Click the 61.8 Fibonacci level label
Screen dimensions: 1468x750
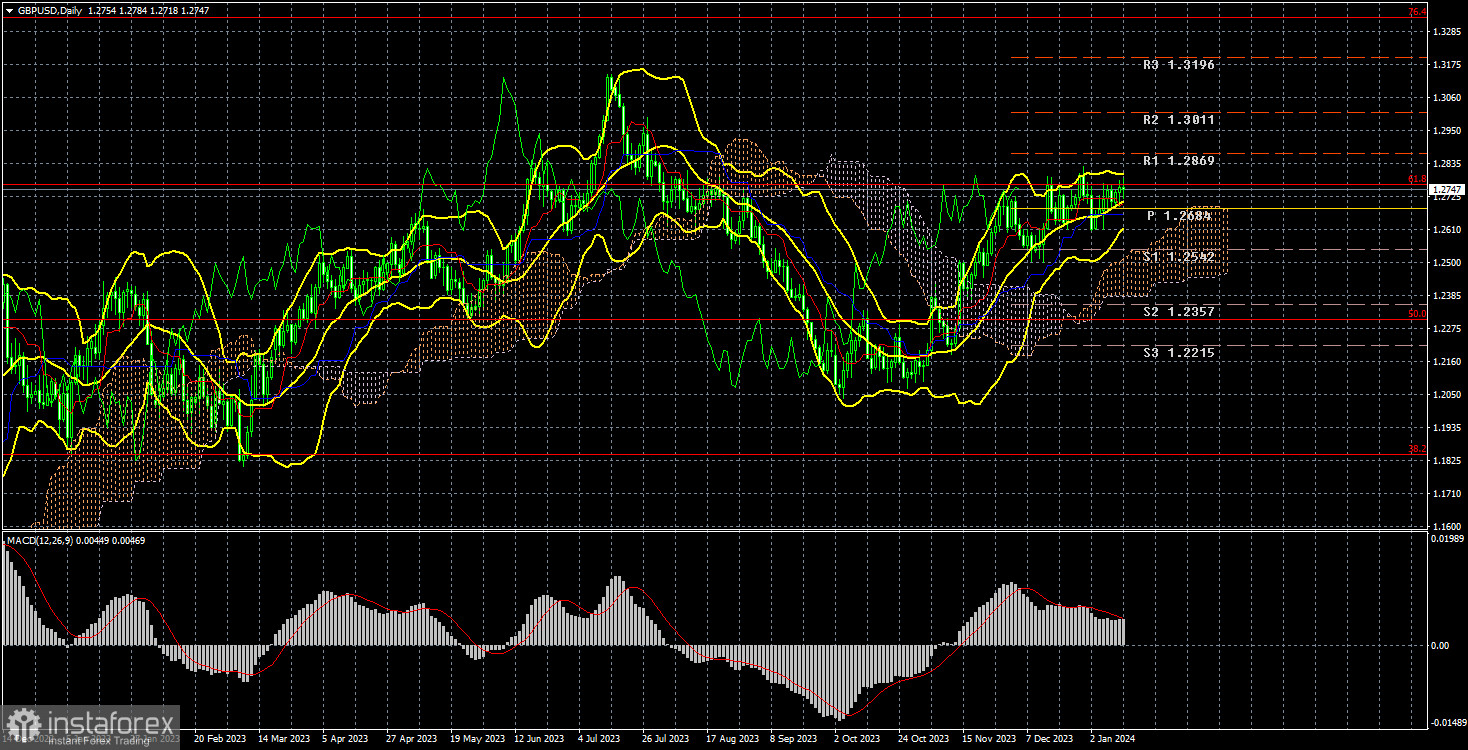click(1417, 180)
